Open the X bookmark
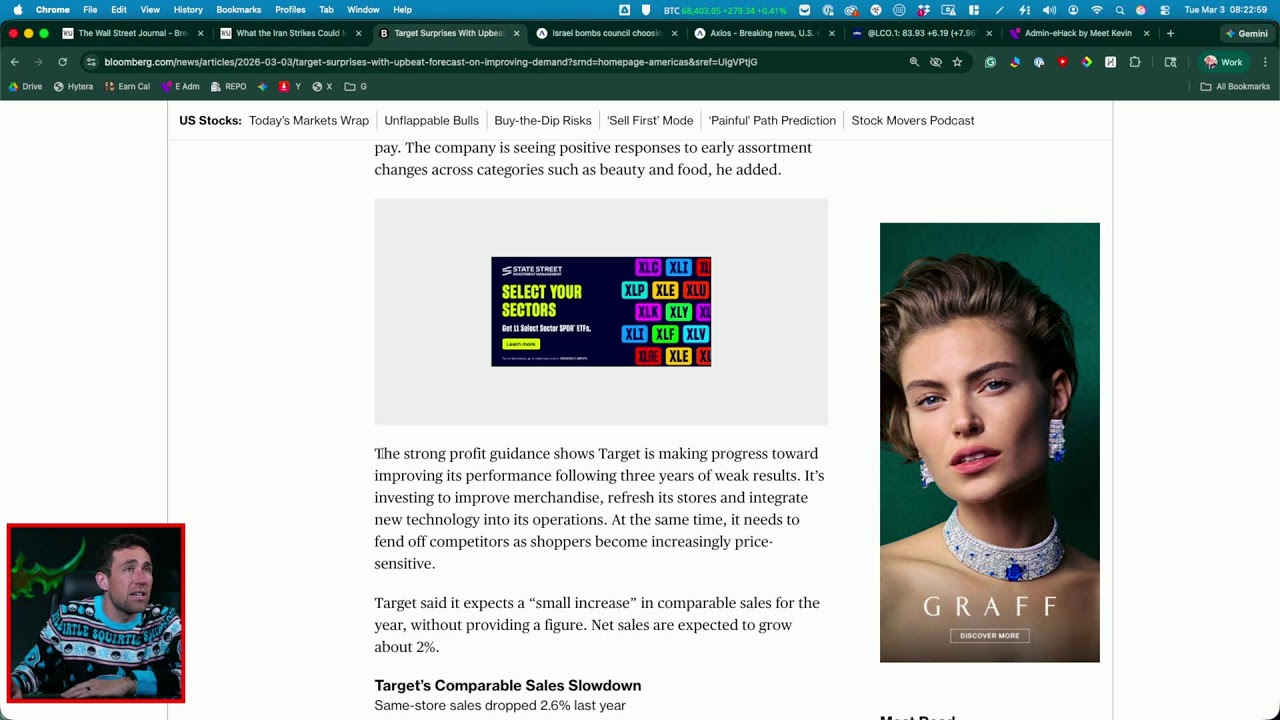The width and height of the screenshot is (1280, 720). point(322,87)
